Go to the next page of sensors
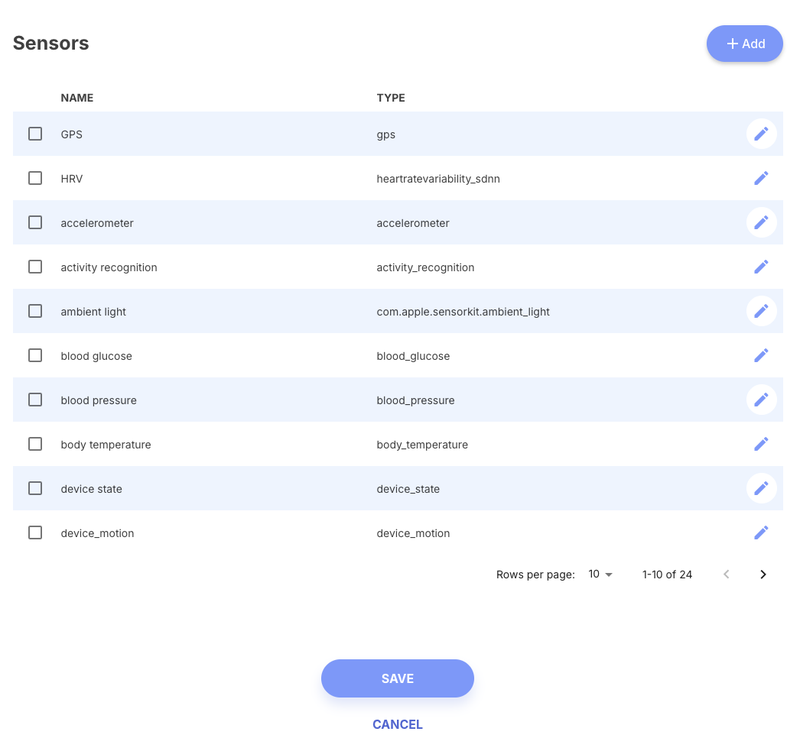The image size is (800, 738). (x=763, y=574)
